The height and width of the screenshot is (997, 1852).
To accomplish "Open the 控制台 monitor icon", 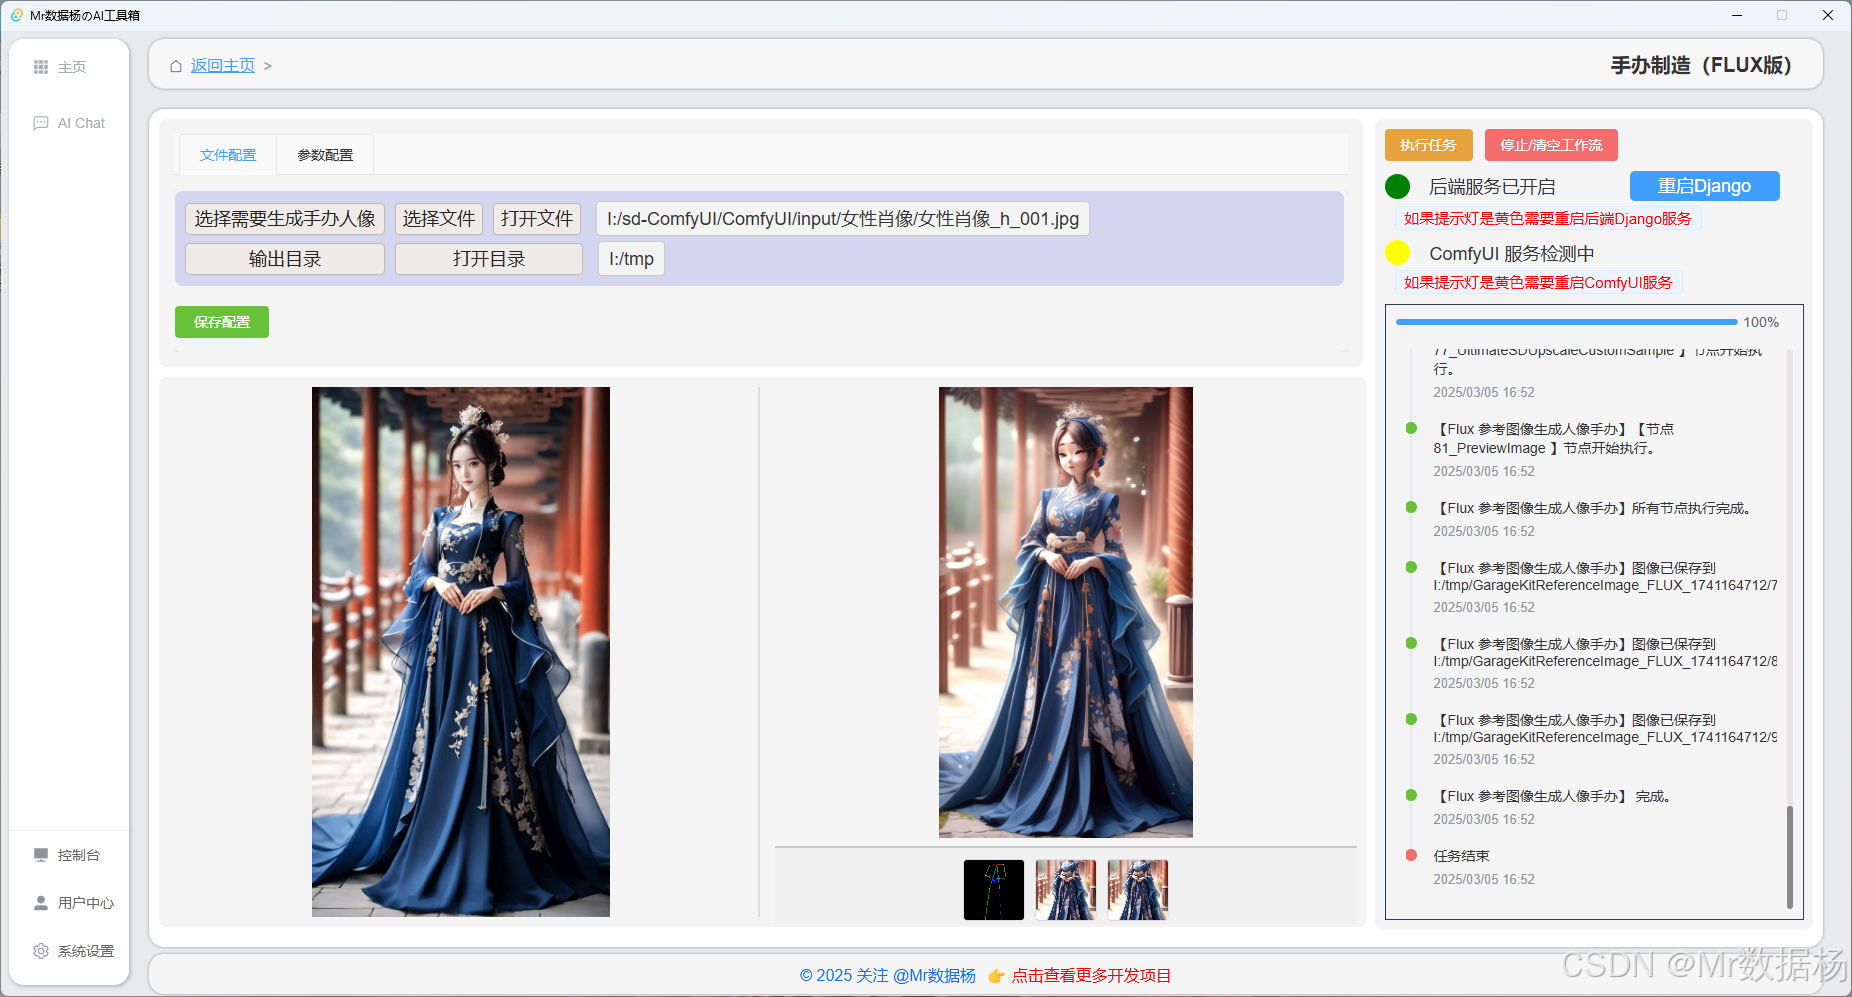I will tap(41, 855).
